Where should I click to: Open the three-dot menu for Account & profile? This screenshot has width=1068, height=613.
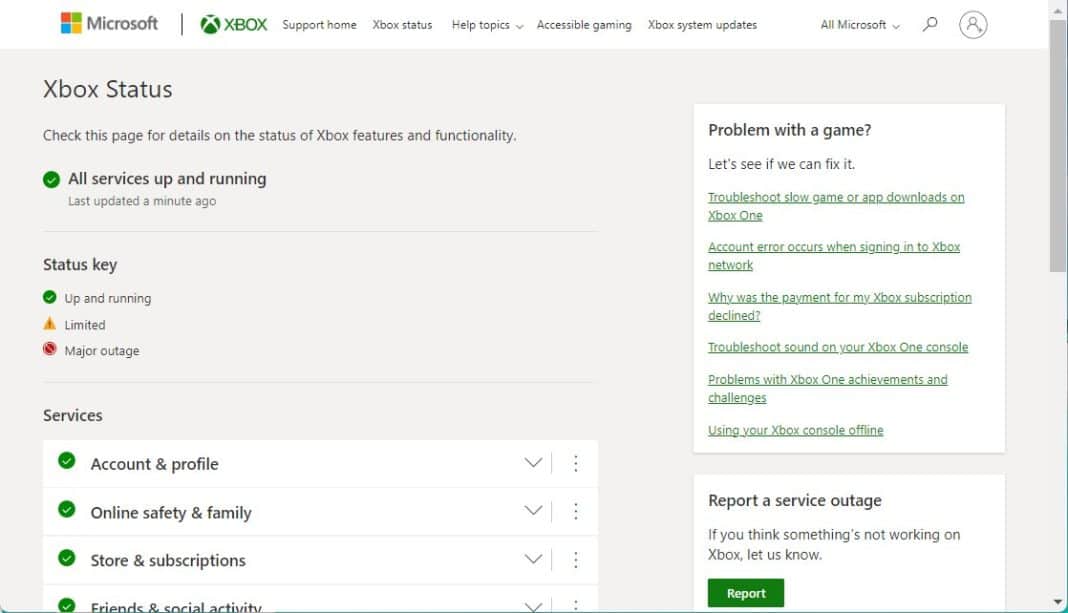pos(576,463)
